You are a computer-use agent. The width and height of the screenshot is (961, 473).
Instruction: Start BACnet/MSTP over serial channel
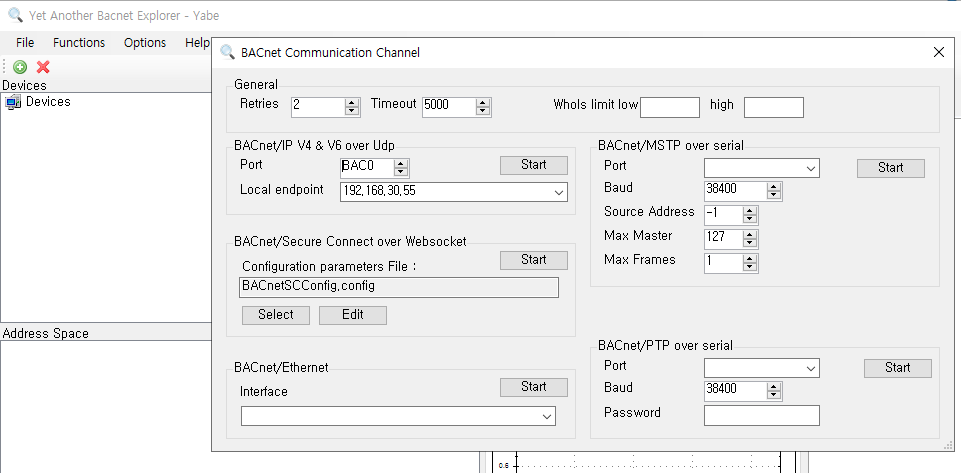[x=890, y=168]
